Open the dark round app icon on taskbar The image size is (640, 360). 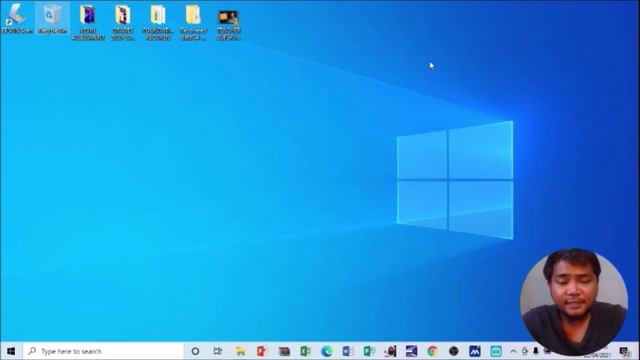tap(454, 351)
